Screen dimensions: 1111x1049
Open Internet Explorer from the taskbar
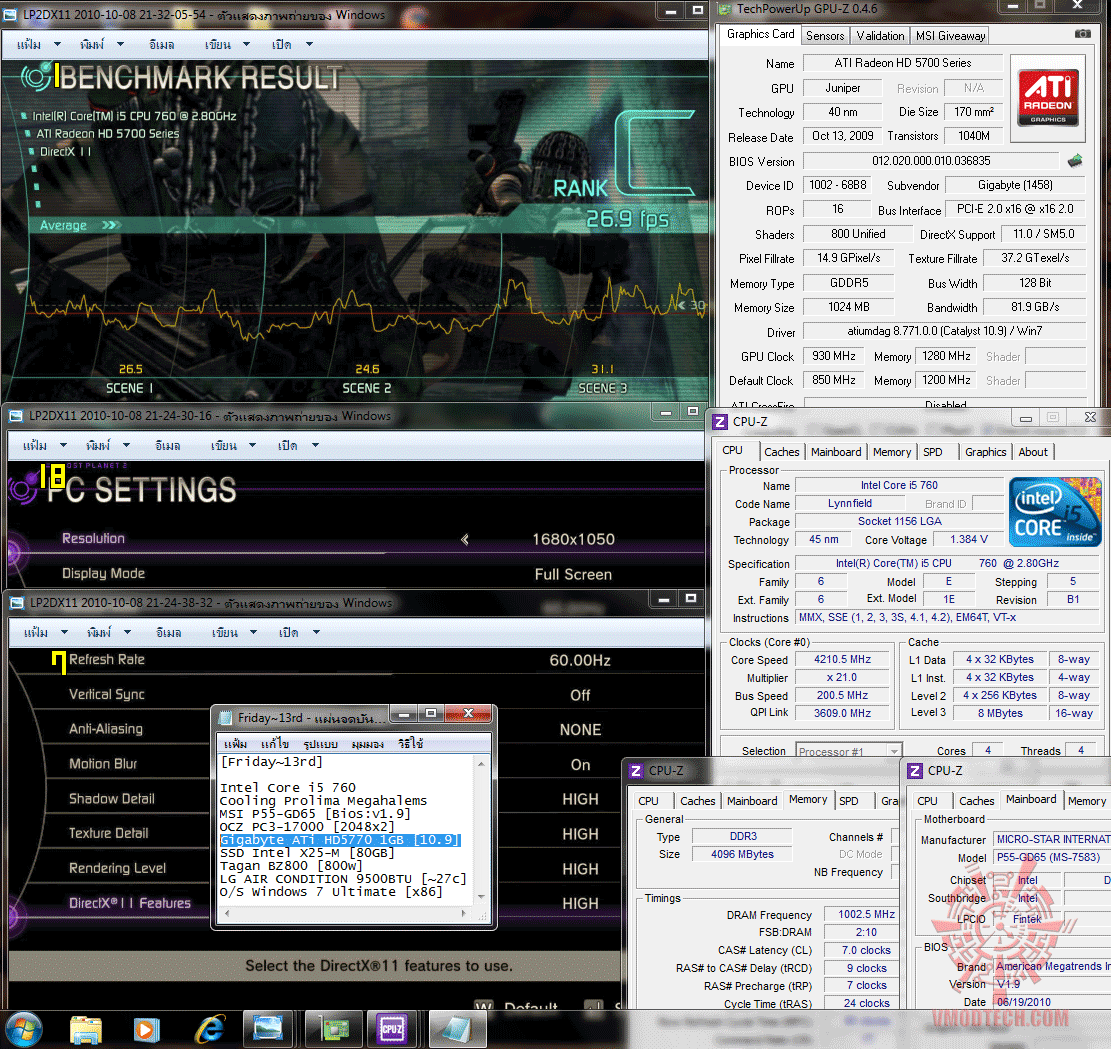click(209, 1029)
